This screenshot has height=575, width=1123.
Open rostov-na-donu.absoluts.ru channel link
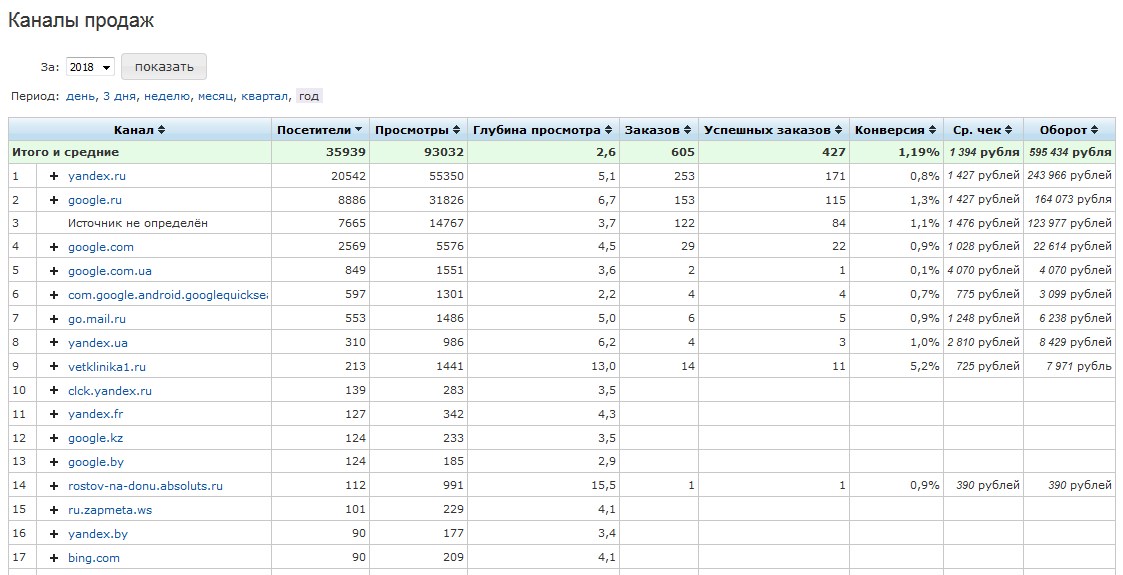[x=145, y=486]
